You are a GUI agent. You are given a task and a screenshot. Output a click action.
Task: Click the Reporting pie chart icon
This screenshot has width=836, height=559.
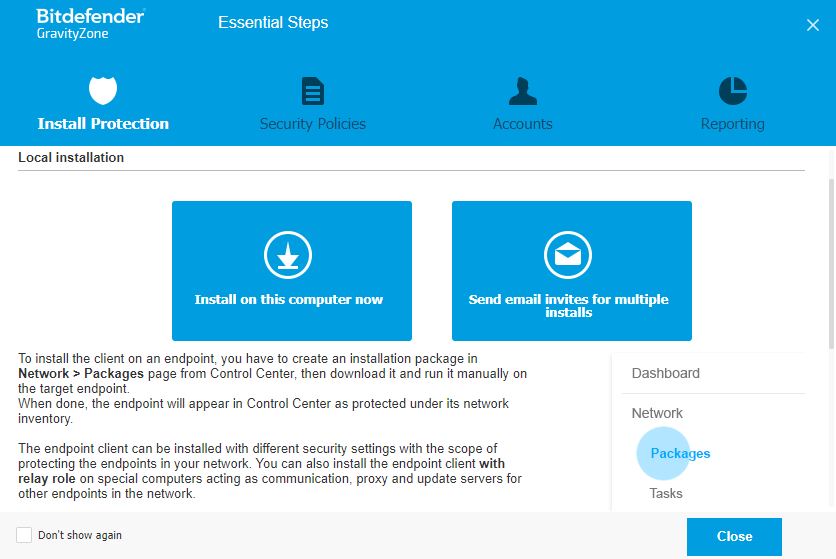733,91
